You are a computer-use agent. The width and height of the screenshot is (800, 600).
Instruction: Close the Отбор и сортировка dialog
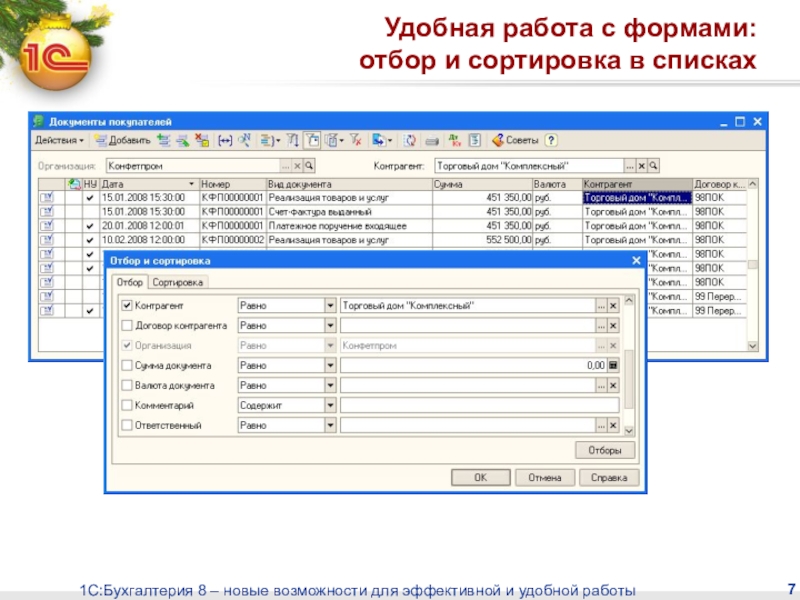636,261
